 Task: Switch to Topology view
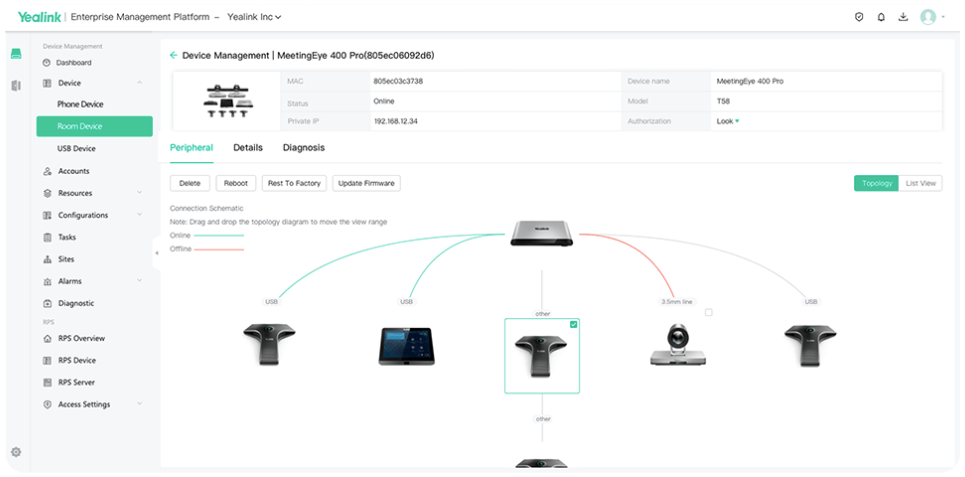(x=876, y=183)
